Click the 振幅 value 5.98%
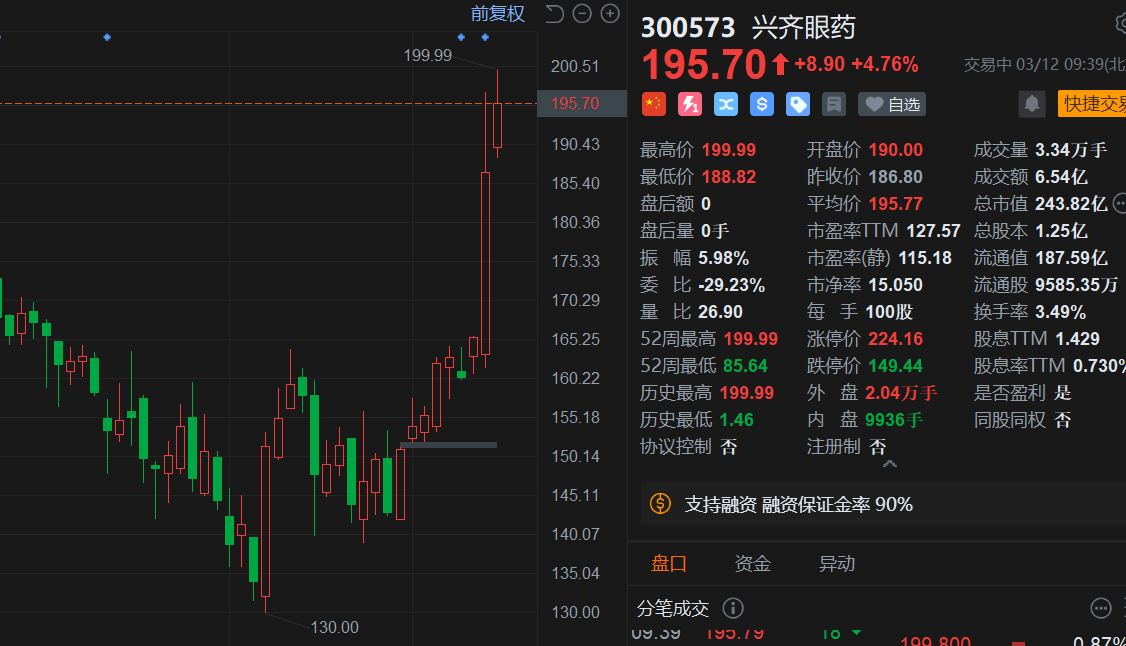The image size is (1126, 646). point(724,258)
